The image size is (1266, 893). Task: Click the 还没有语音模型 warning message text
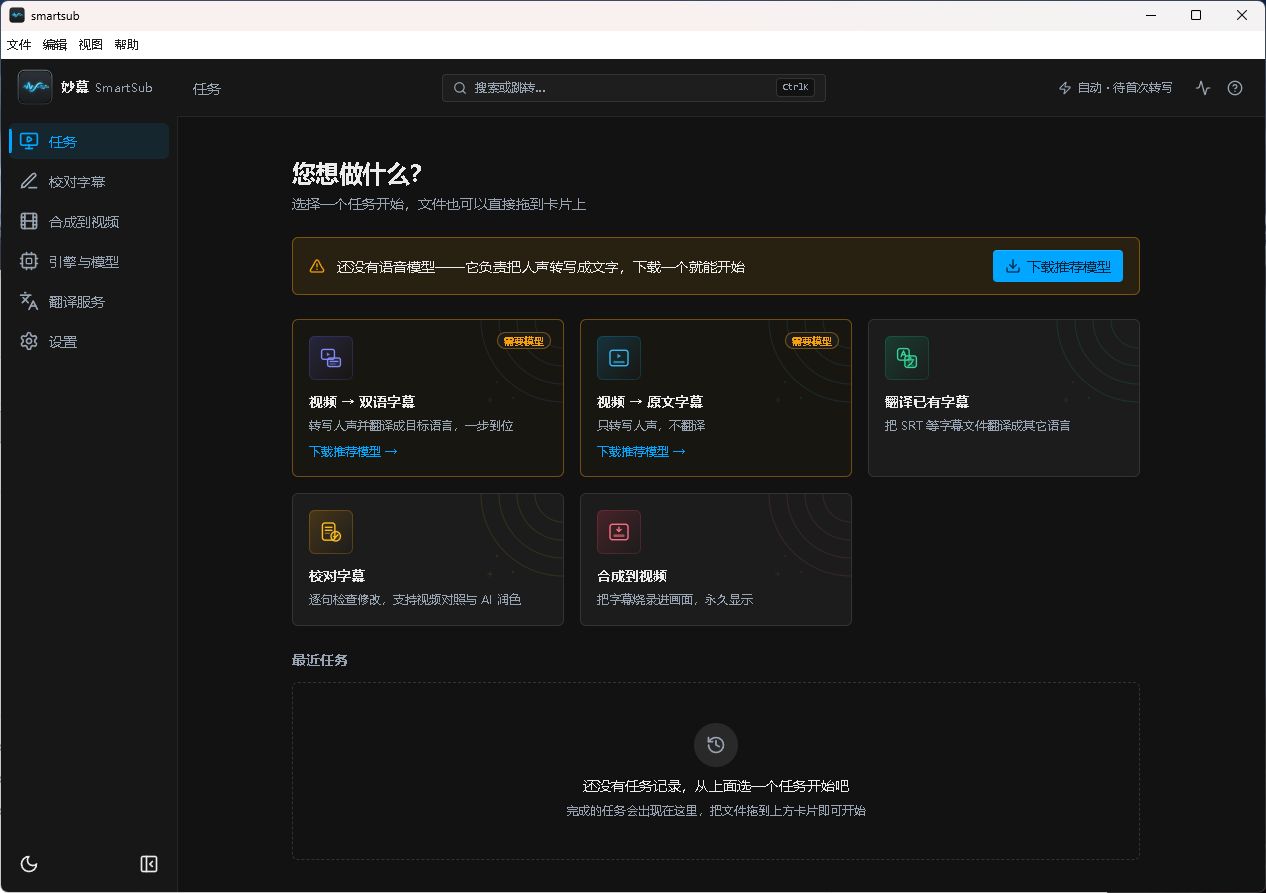tap(541, 267)
